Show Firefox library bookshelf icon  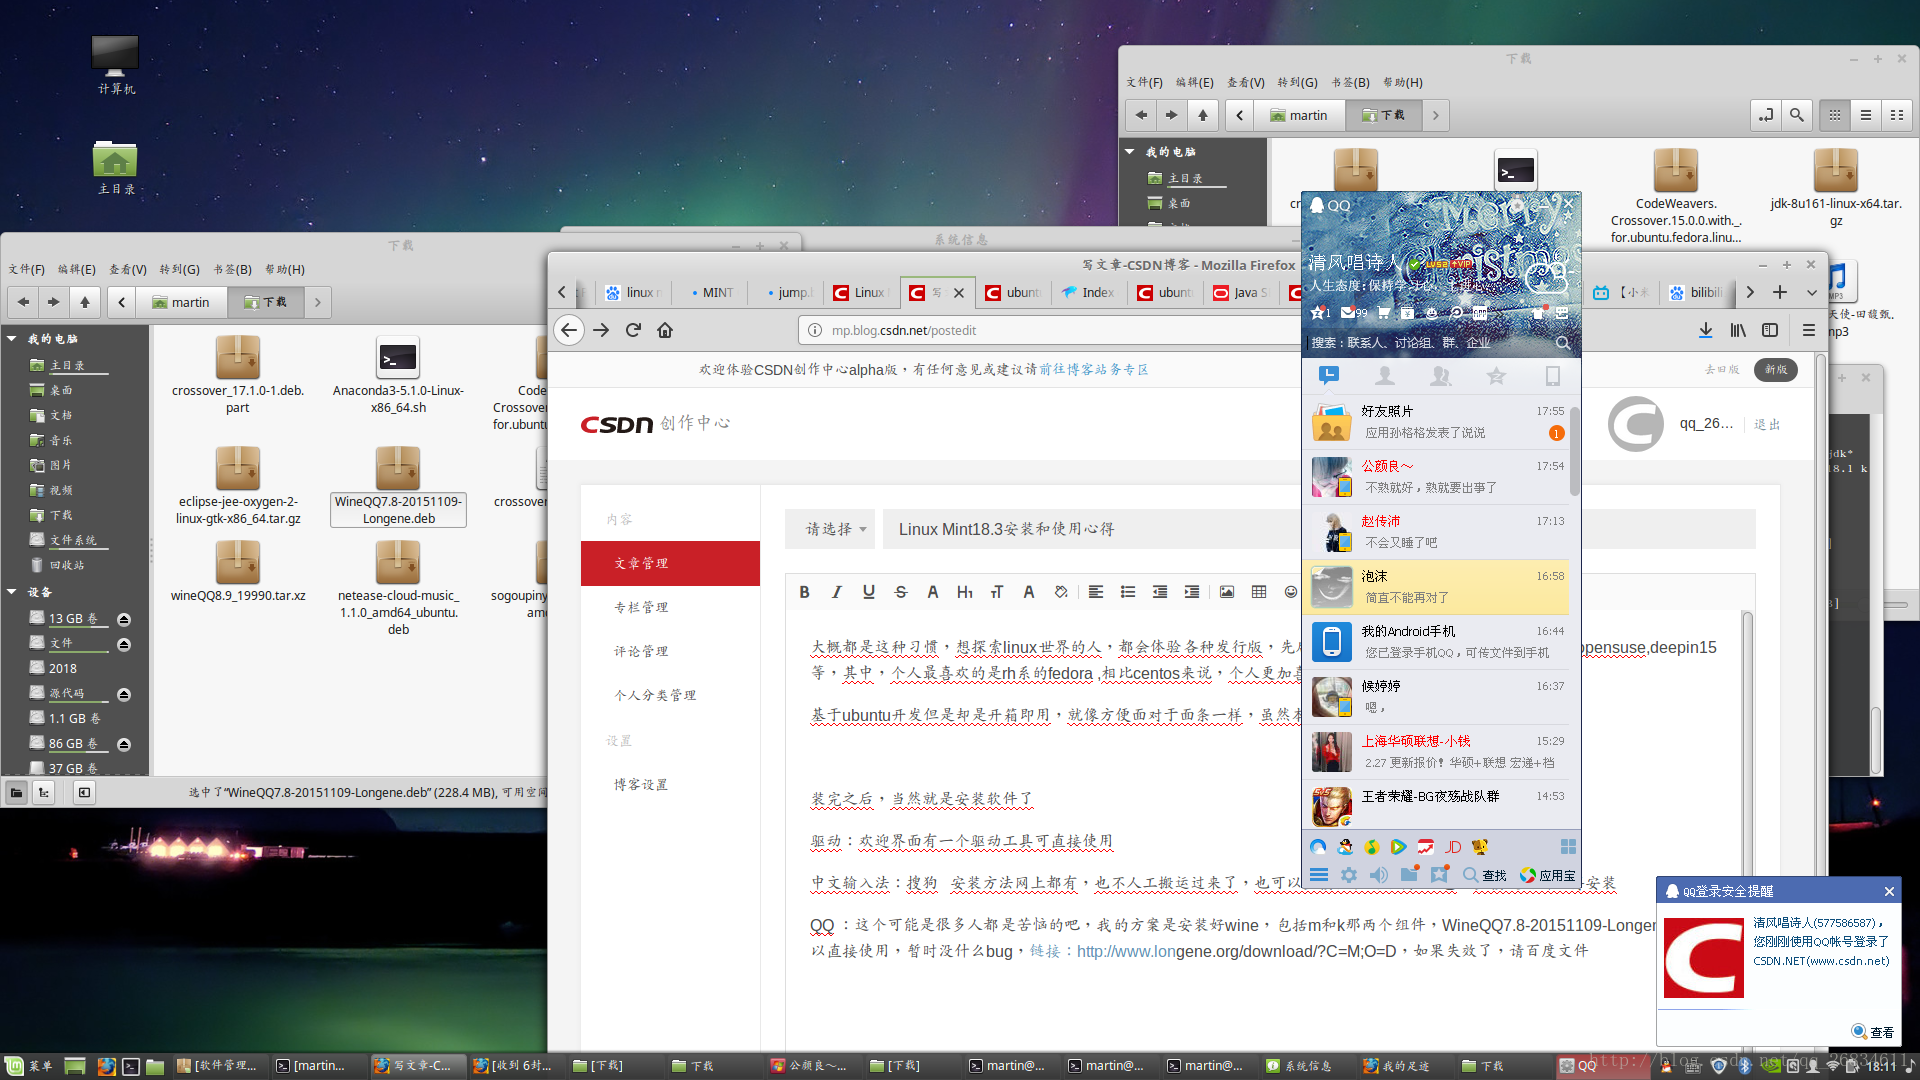[1738, 330]
